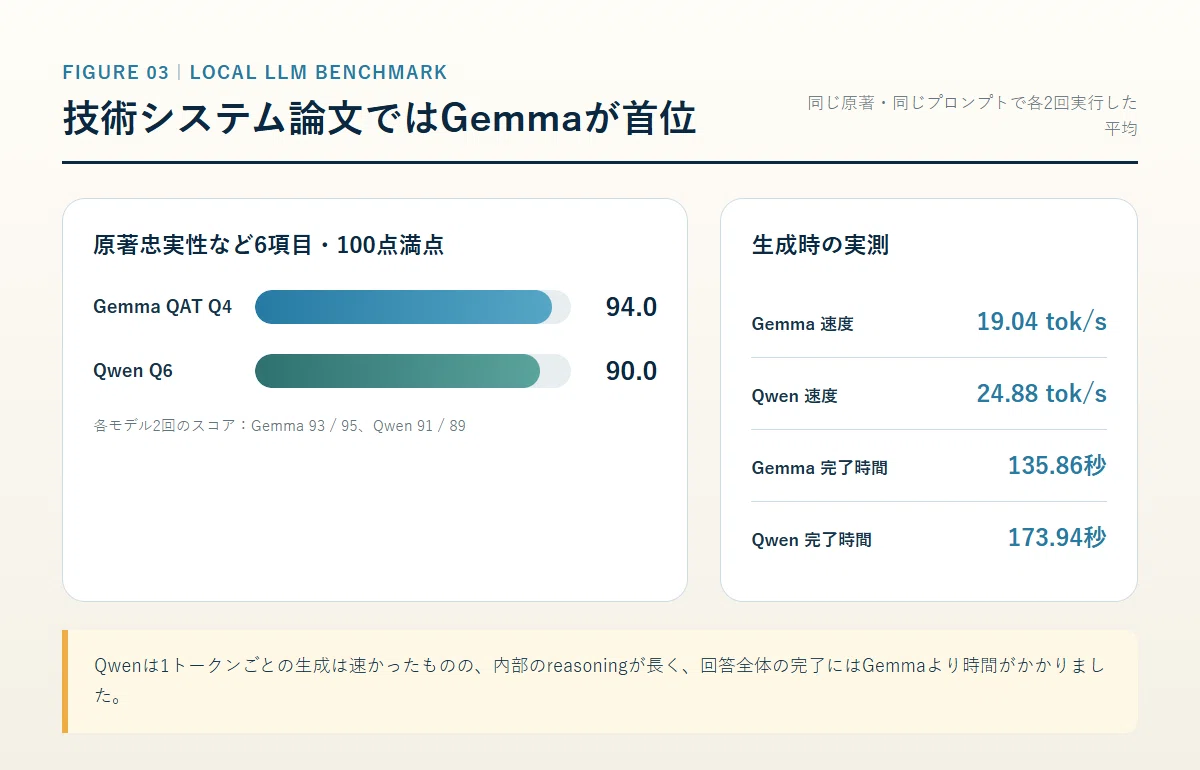This screenshot has width=1200, height=770.
Task: Click the Gemma 速度 row label
Action: coord(802,324)
